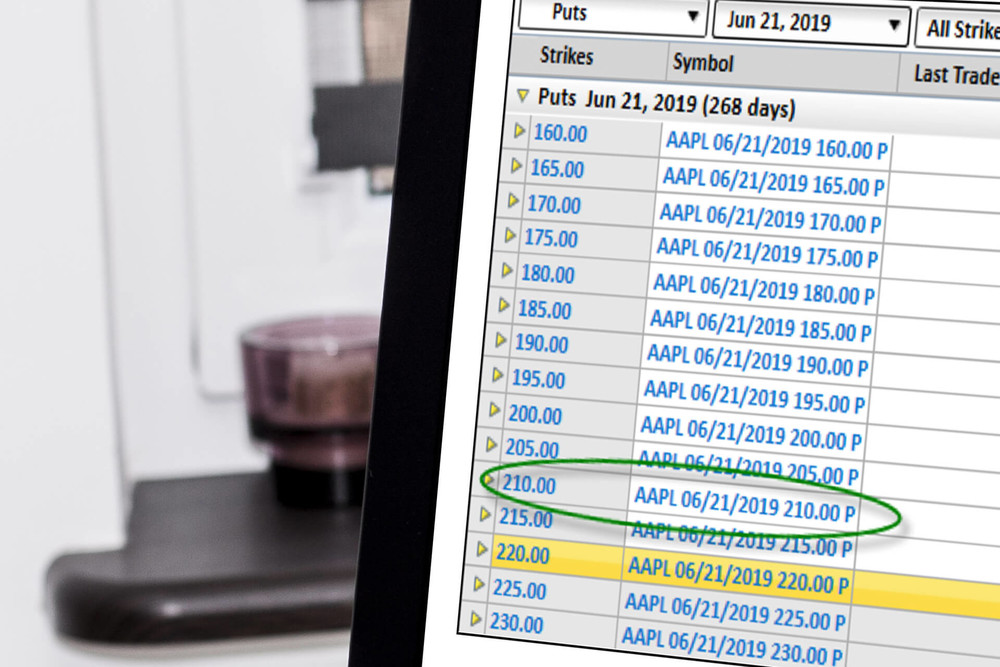Open symbol AAPL 06/21/2019 195.00 P
Screen dimensions: 1000x667
pos(754,397)
